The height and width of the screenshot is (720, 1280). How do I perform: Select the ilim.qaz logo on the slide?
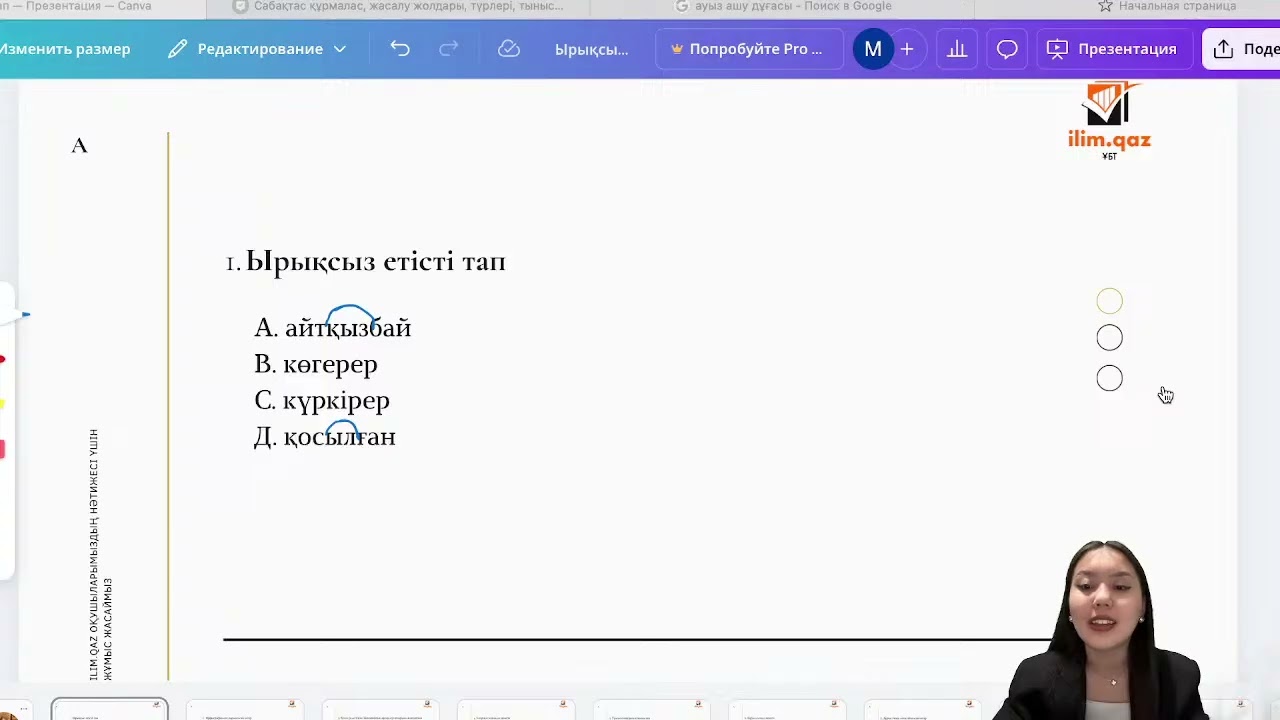1110,121
